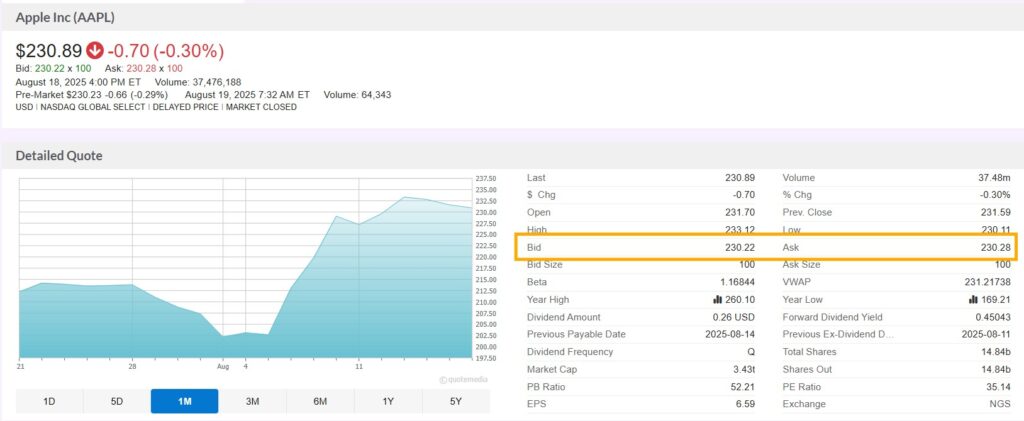
Task: Click the NASDAQ GLOBAL SELECT label
Action: (x=93, y=107)
